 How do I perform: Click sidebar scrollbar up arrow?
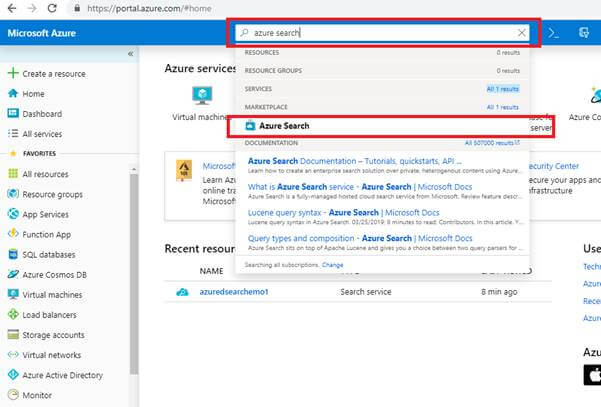(x=134, y=169)
